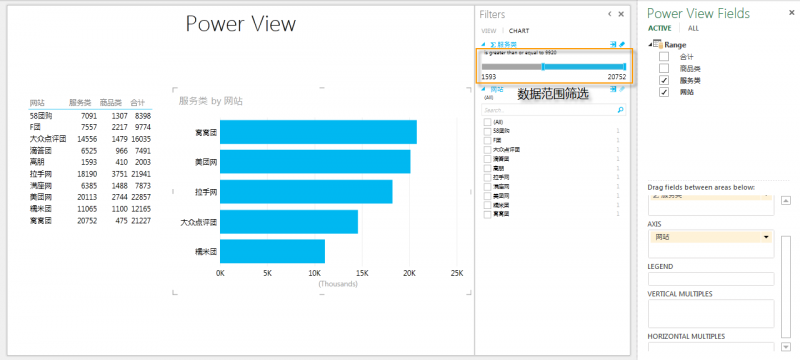Click chart title 服务类 by 网站
The image size is (800, 360).
tap(210, 101)
